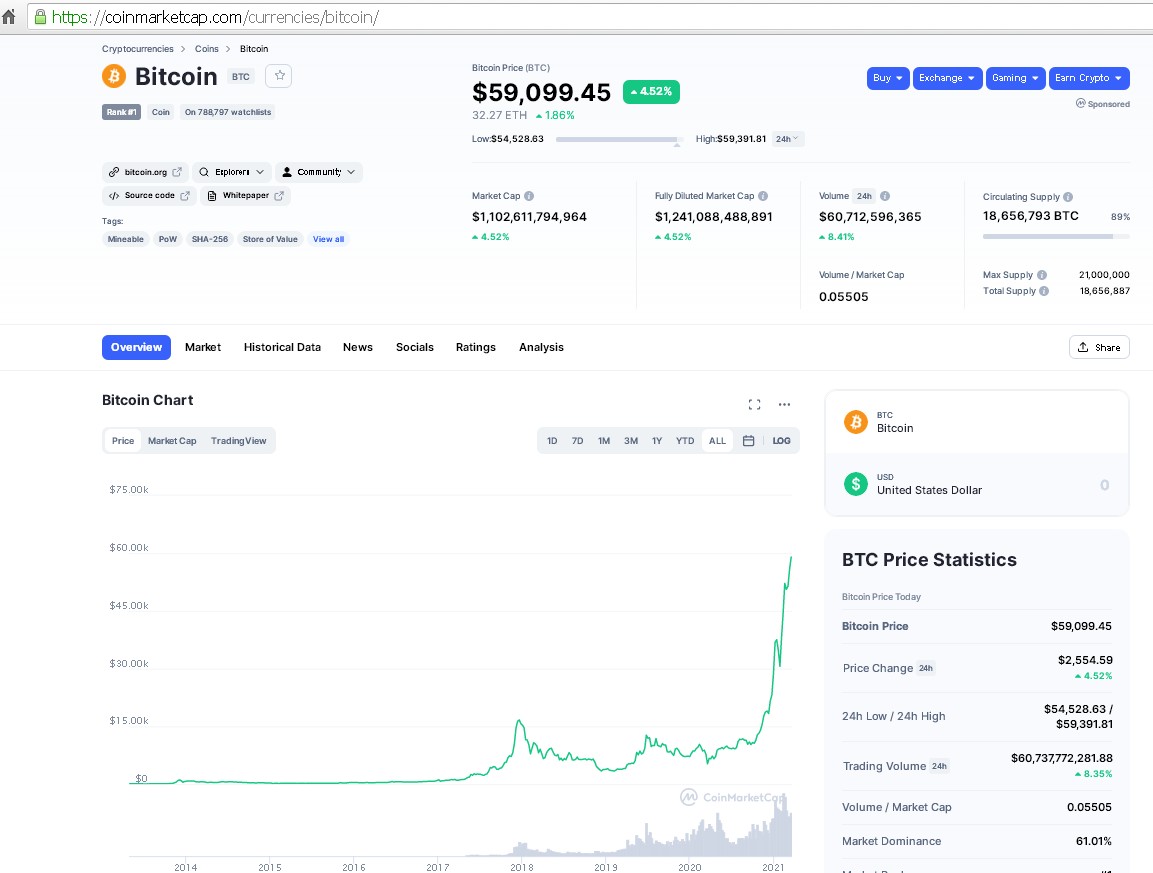Switch to the Market tab
1153x873 pixels.
pos(203,347)
